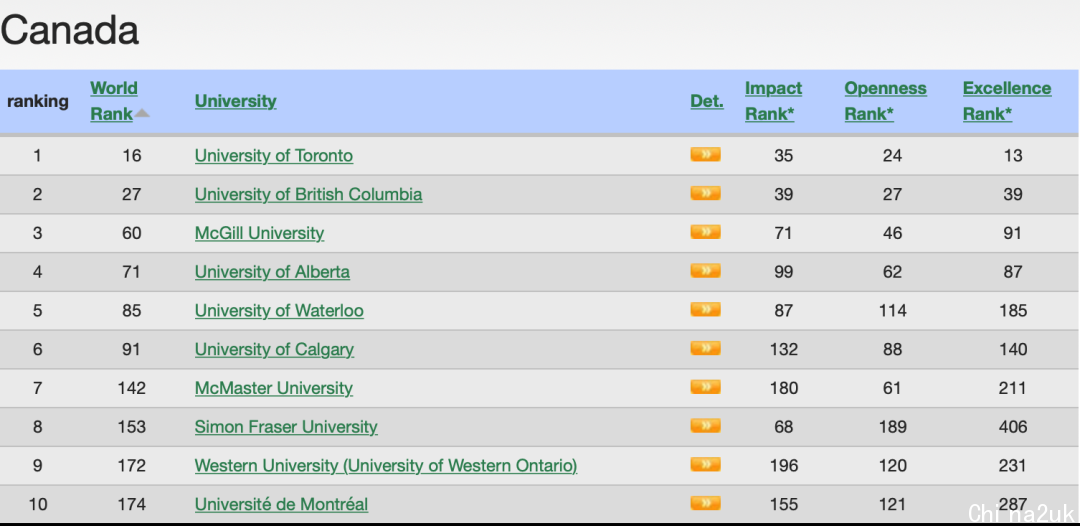Sort by Impact Rank header
This screenshot has height=526, width=1080.
point(773,101)
